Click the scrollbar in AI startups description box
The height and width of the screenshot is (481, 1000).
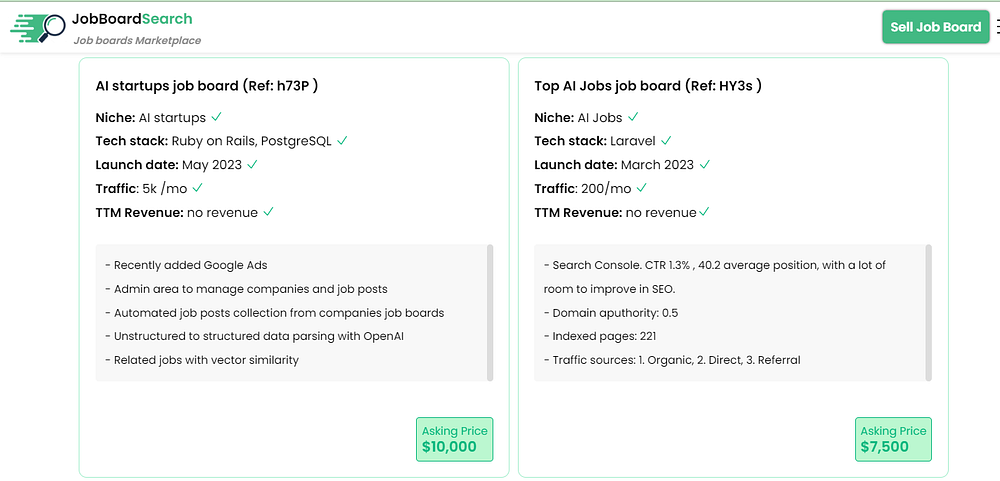pyautogui.click(x=490, y=311)
